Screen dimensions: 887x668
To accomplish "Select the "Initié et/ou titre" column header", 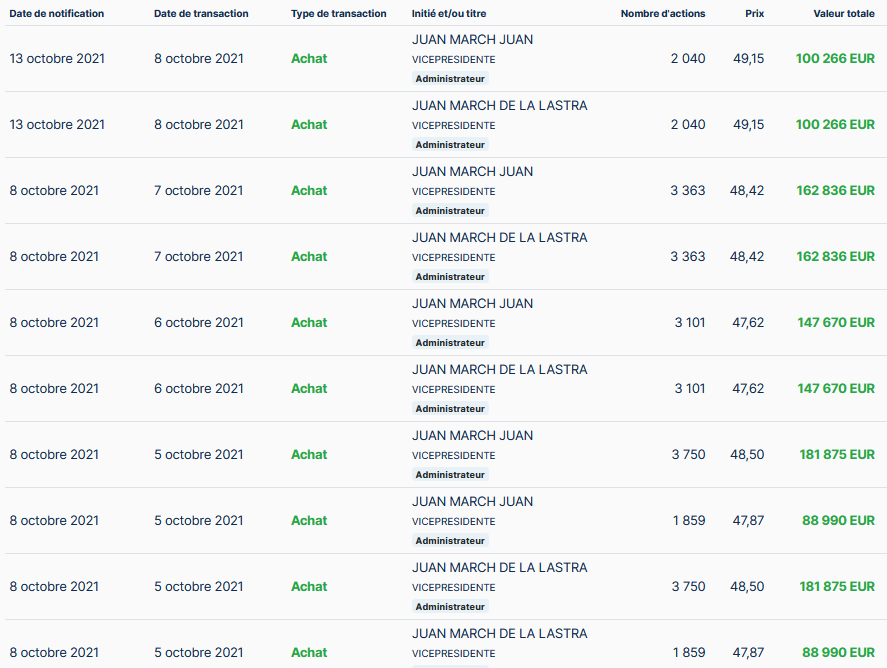I will pyautogui.click(x=449, y=14).
